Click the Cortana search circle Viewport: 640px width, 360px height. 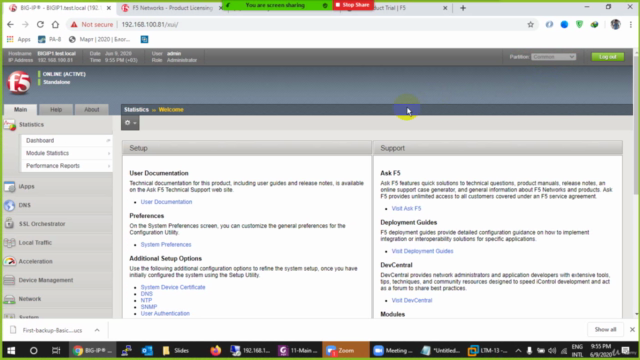[33, 351]
